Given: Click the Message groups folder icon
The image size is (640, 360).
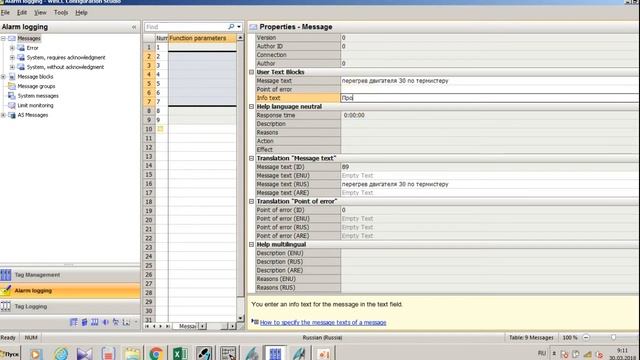Looking at the screenshot, I should [12, 86].
